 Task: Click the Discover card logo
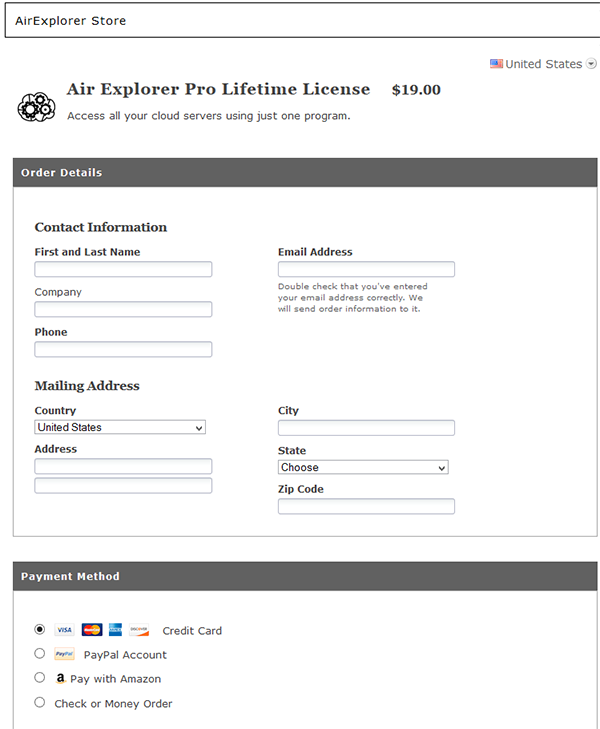(139, 630)
